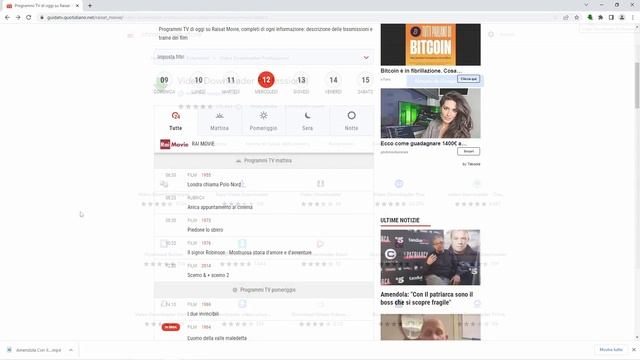Click the Rai Movie channel logo
The image size is (640, 360).
174,144
